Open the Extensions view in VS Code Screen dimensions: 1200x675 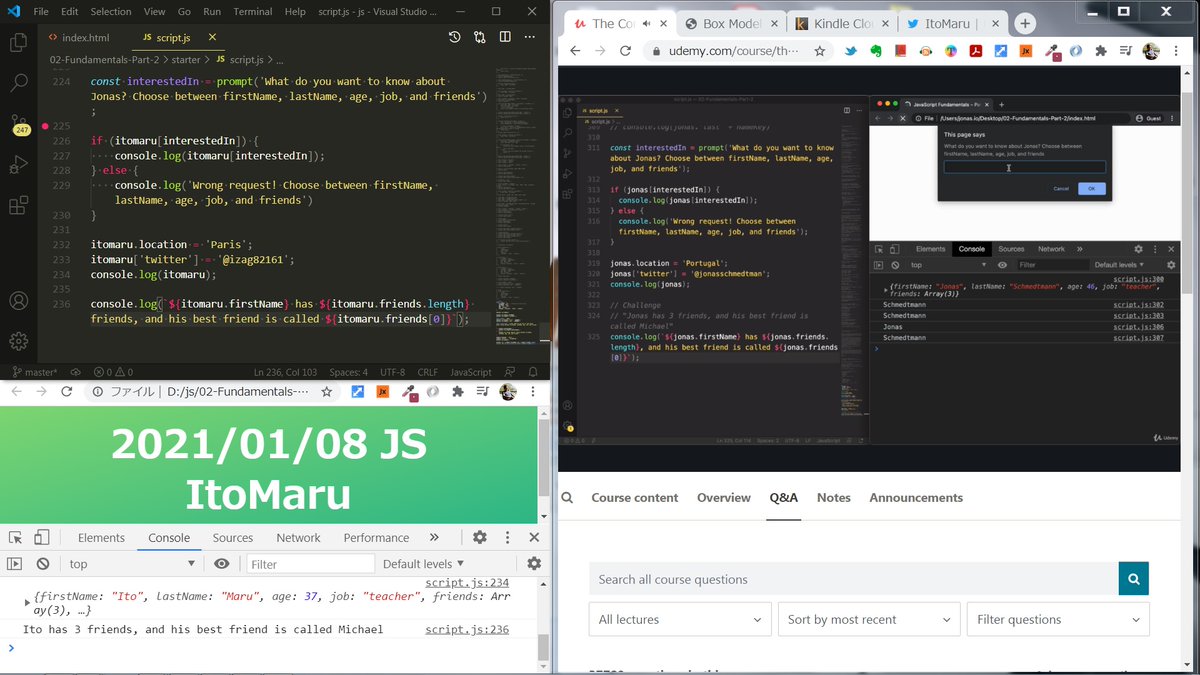point(18,206)
